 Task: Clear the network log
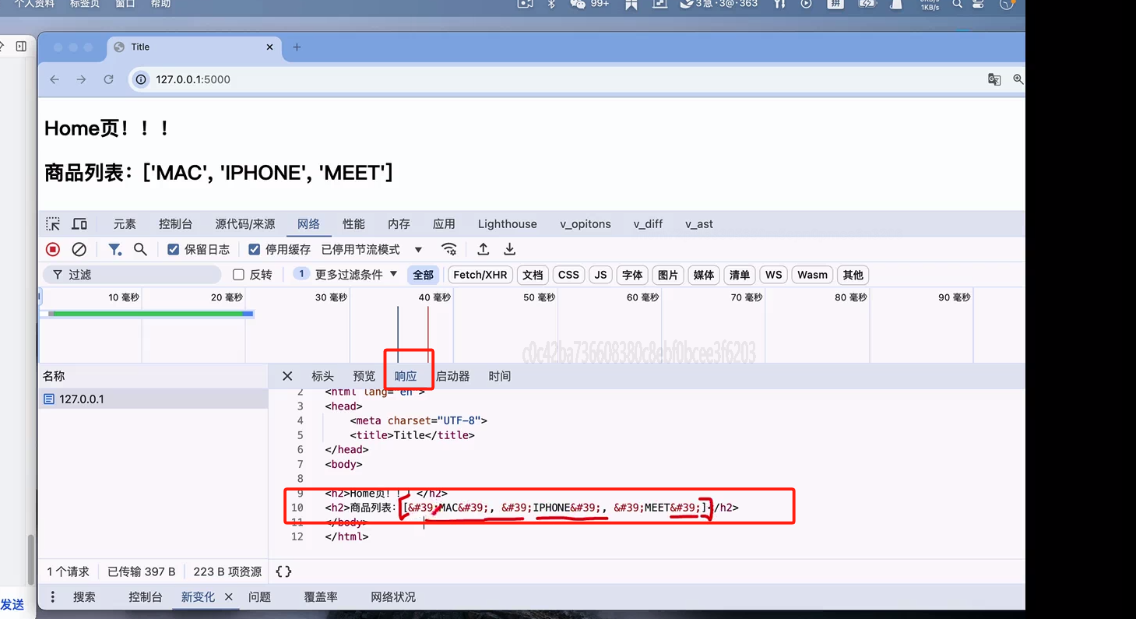pyautogui.click(x=79, y=249)
